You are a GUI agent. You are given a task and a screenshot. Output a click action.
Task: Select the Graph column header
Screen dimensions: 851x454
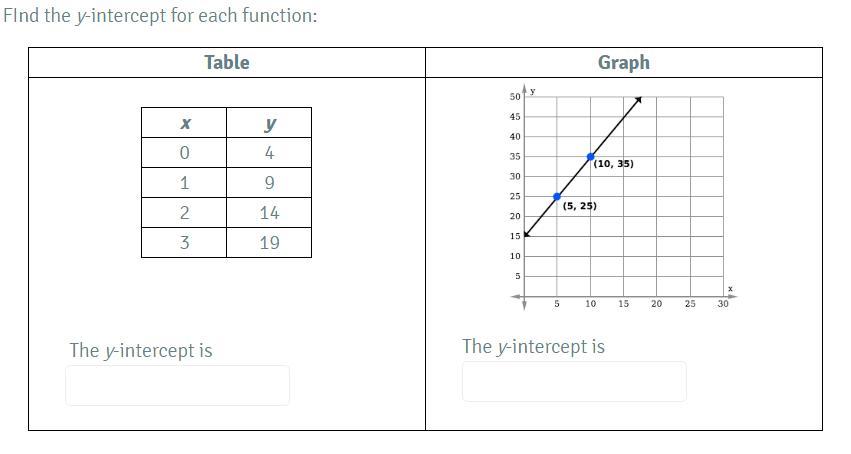(x=624, y=62)
